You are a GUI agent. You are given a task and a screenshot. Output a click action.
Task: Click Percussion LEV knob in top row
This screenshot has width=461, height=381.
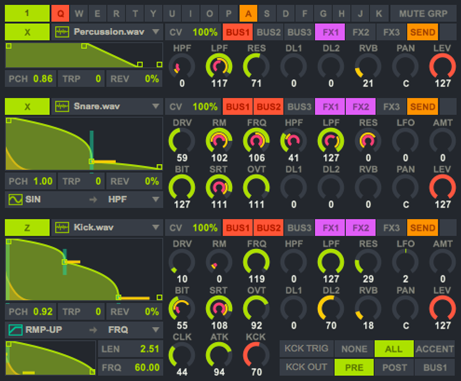pos(442,66)
